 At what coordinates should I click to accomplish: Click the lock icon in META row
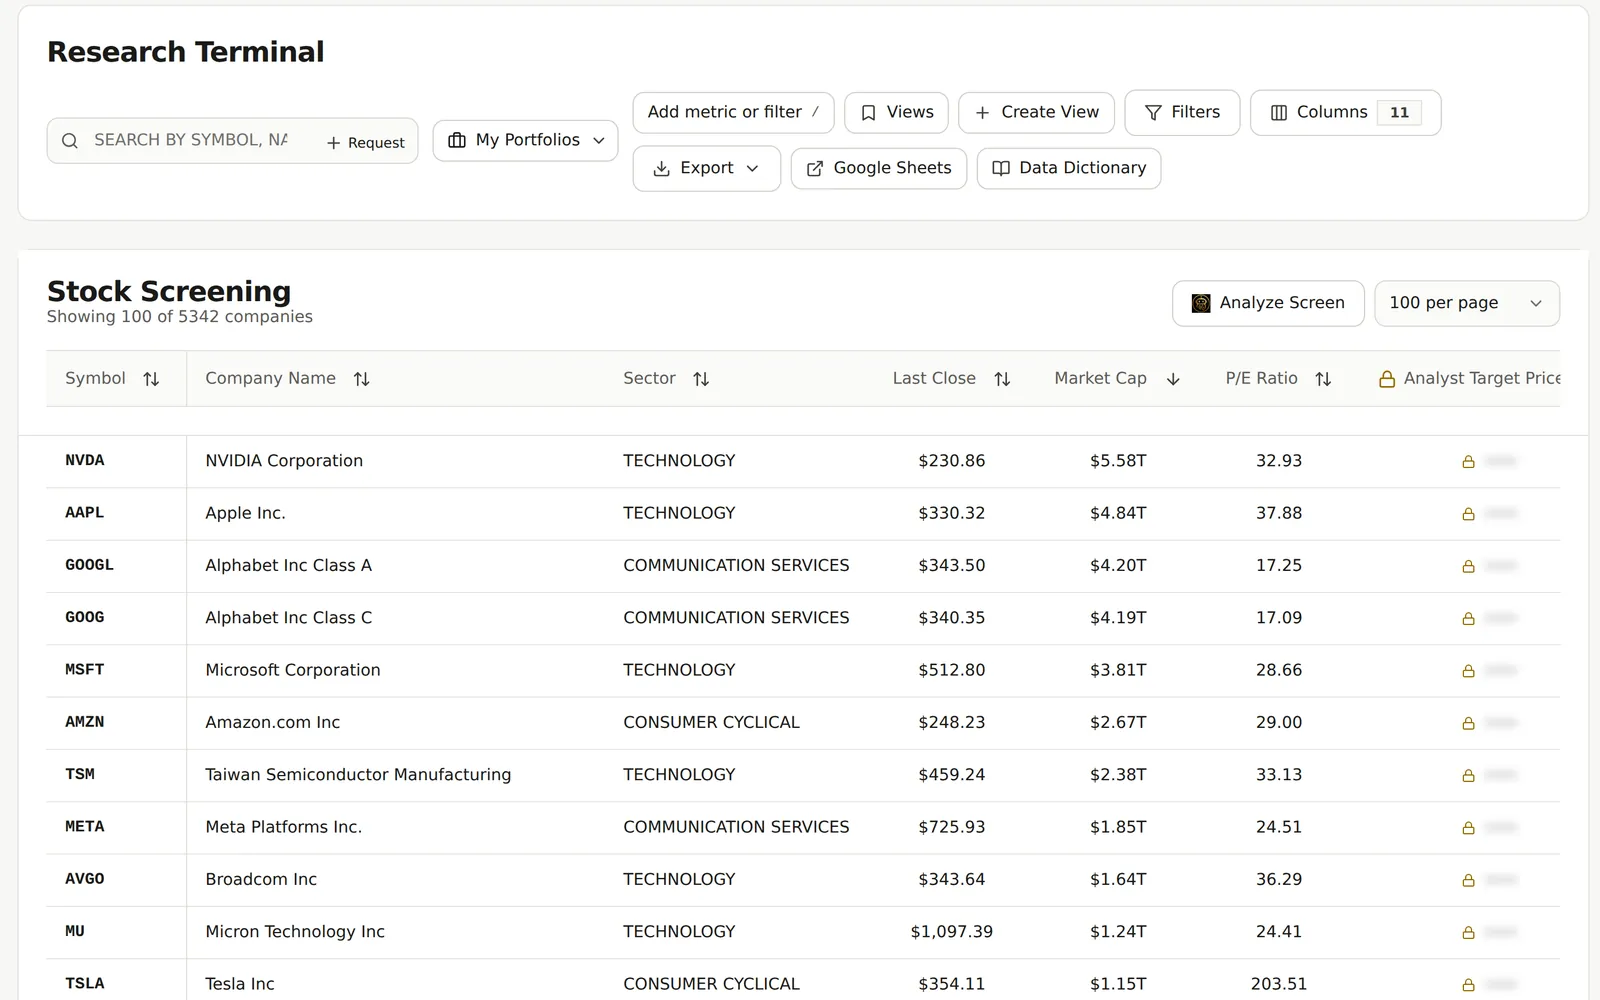(1468, 828)
